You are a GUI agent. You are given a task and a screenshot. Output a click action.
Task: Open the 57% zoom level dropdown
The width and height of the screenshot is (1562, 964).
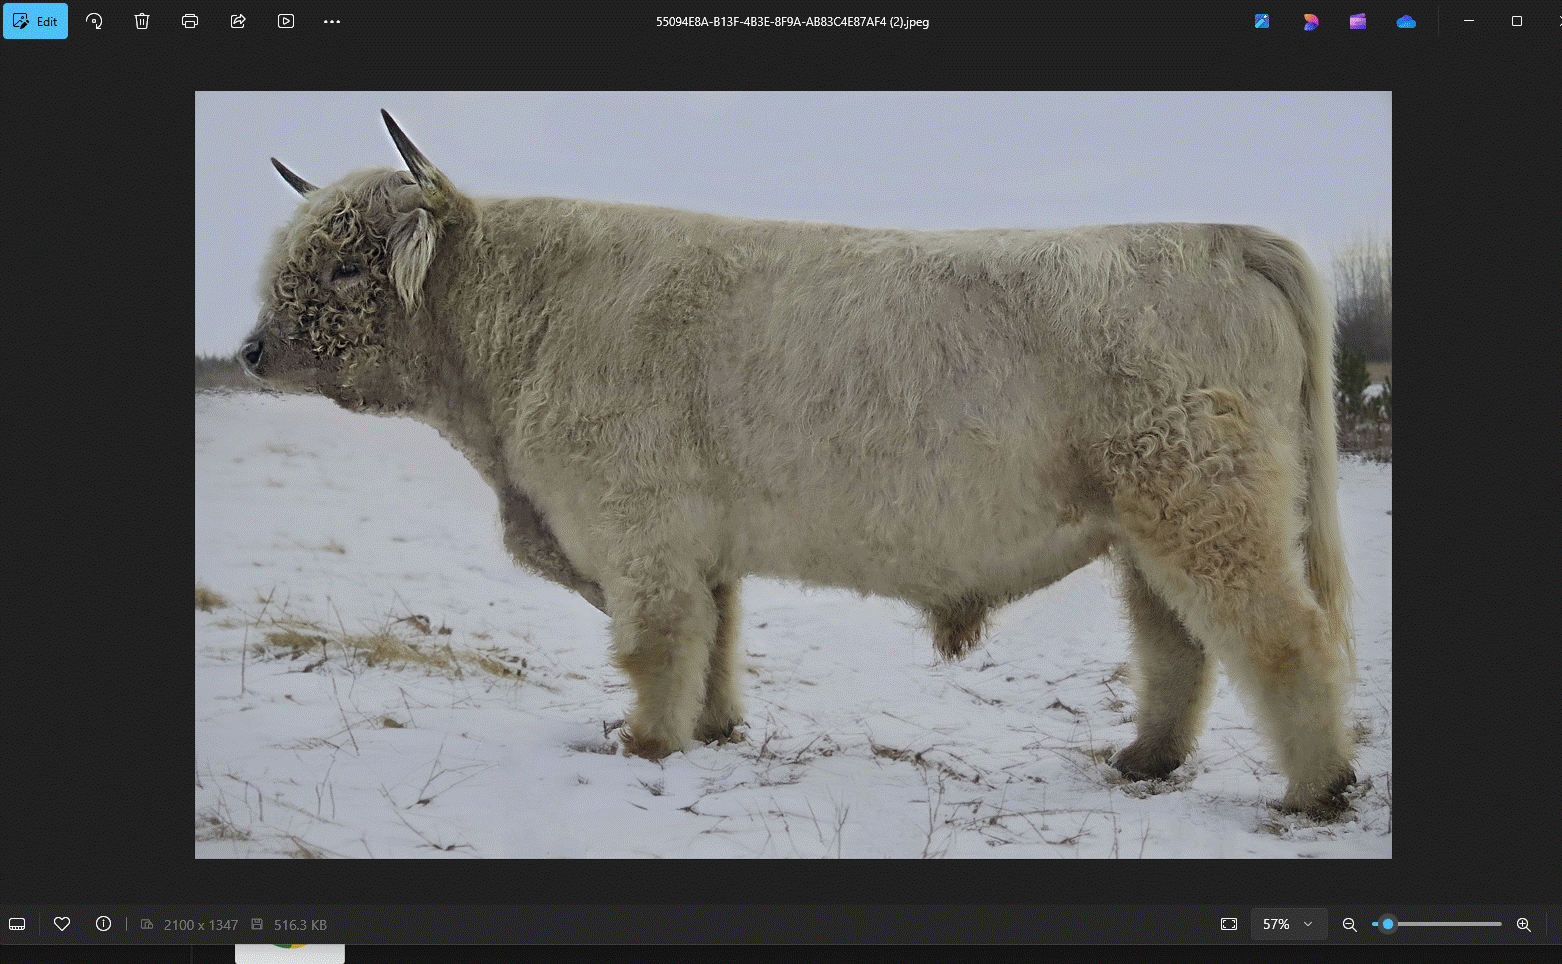tap(1288, 924)
